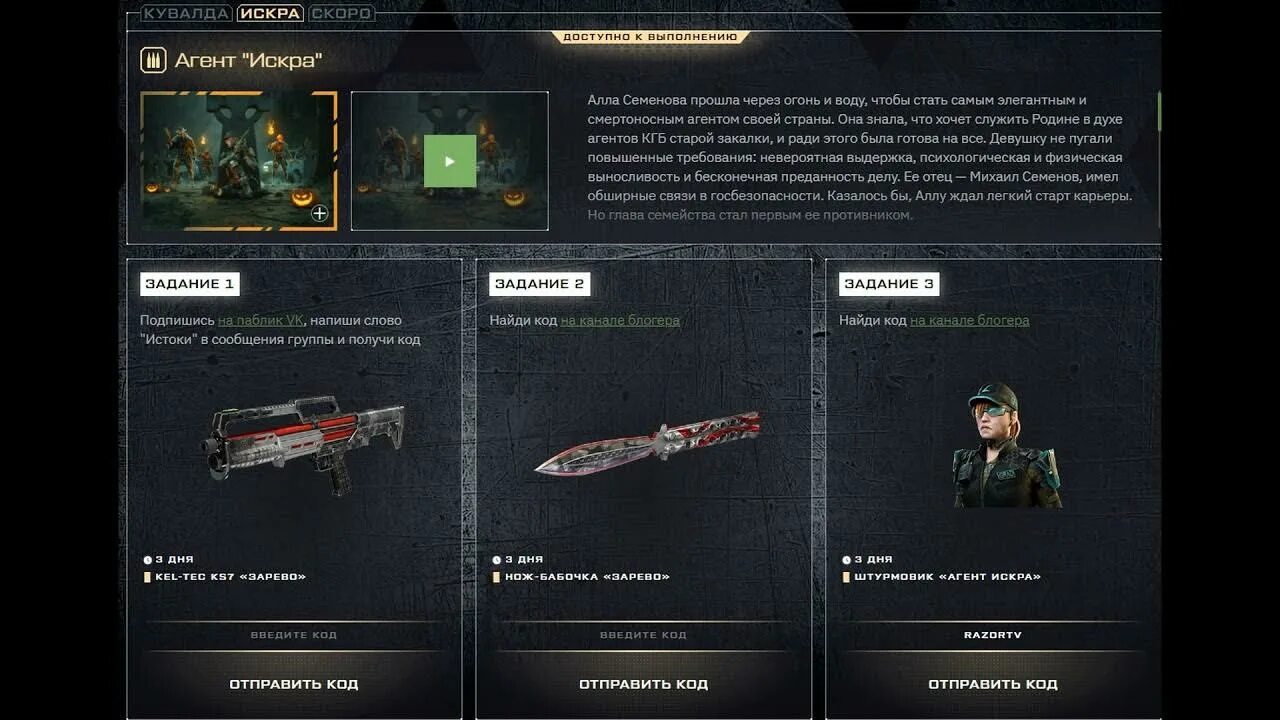Focus the task 1 code field
Viewport: 1280px width, 720px height.
pyautogui.click(x=294, y=635)
